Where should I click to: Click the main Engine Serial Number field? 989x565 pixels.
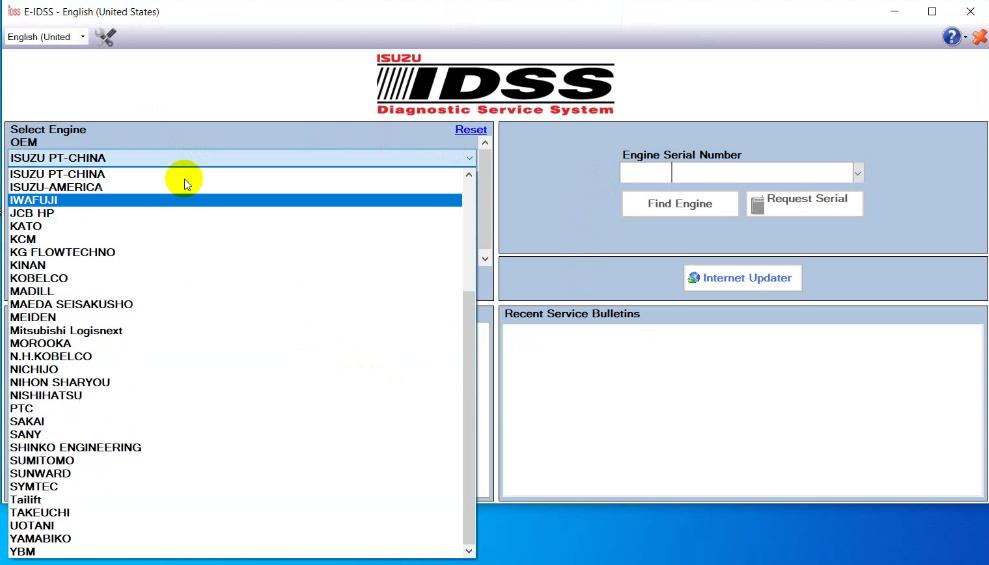[x=762, y=173]
